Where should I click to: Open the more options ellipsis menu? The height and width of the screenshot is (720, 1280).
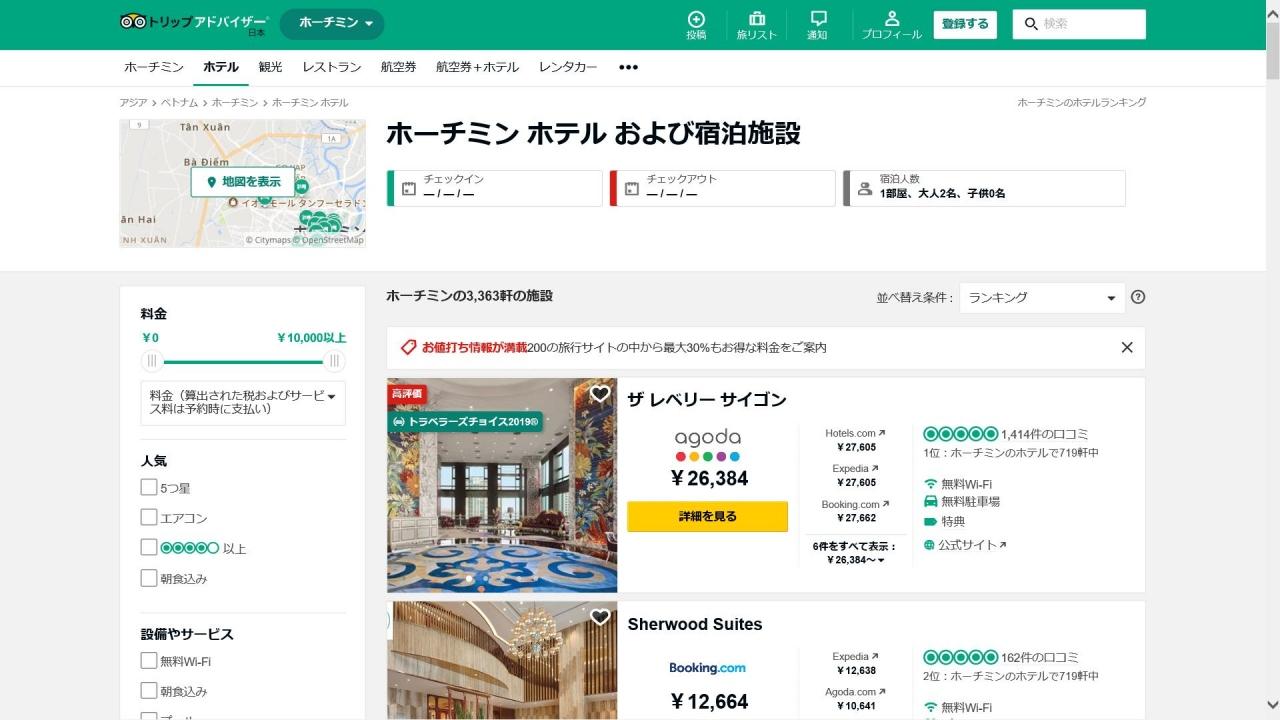point(628,67)
